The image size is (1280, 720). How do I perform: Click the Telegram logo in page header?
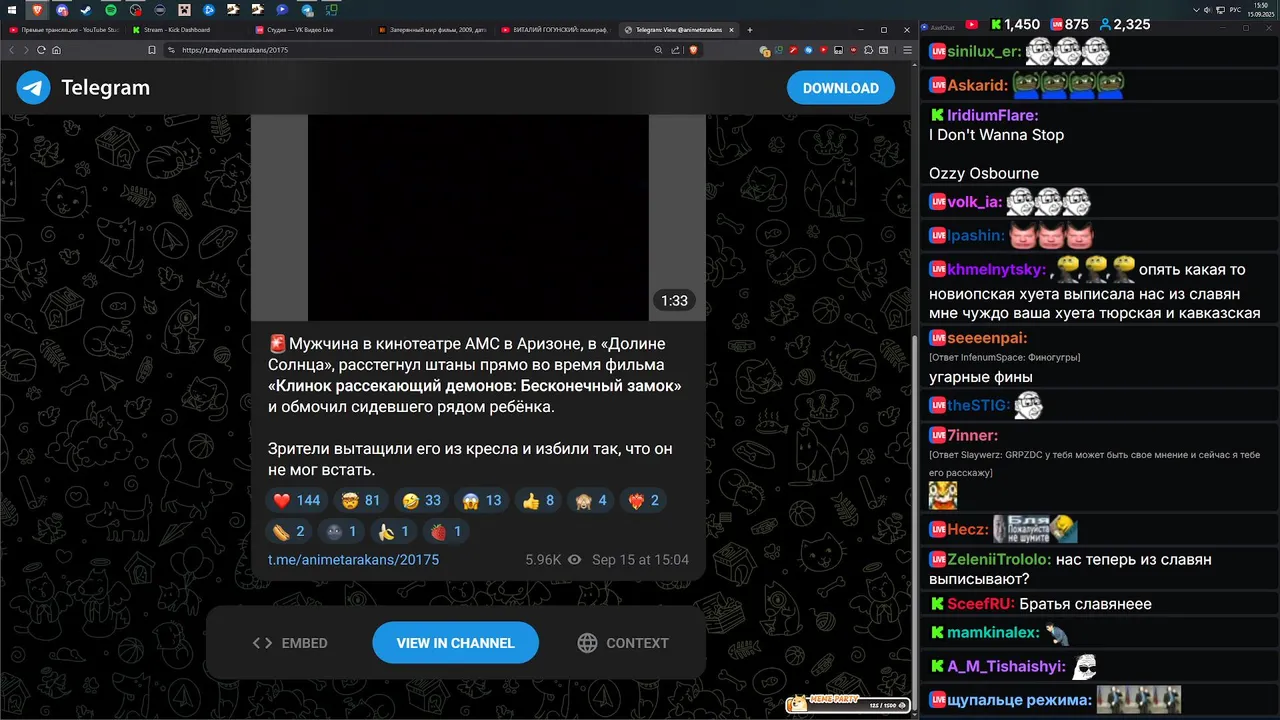33,88
